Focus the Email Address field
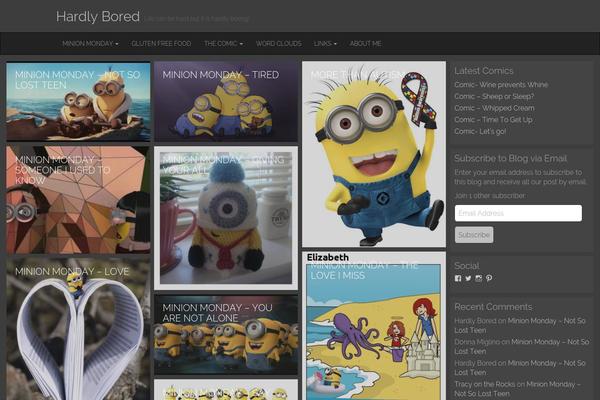 (x=518, y=213)
